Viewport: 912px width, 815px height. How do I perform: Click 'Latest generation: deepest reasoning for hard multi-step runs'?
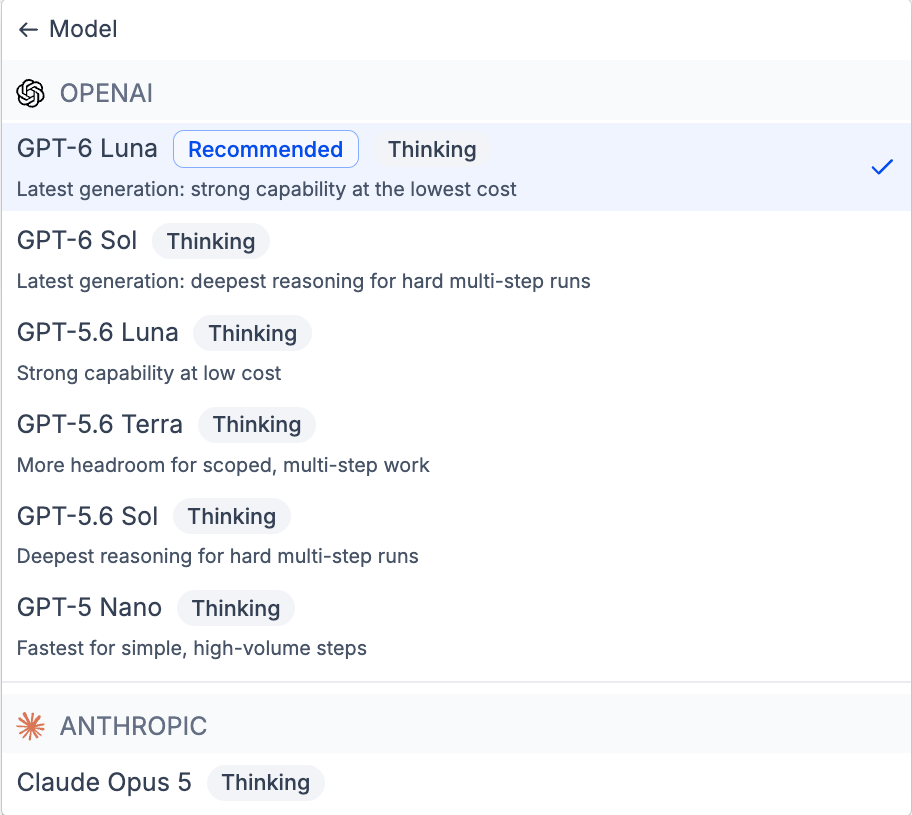tap(304, 281)
